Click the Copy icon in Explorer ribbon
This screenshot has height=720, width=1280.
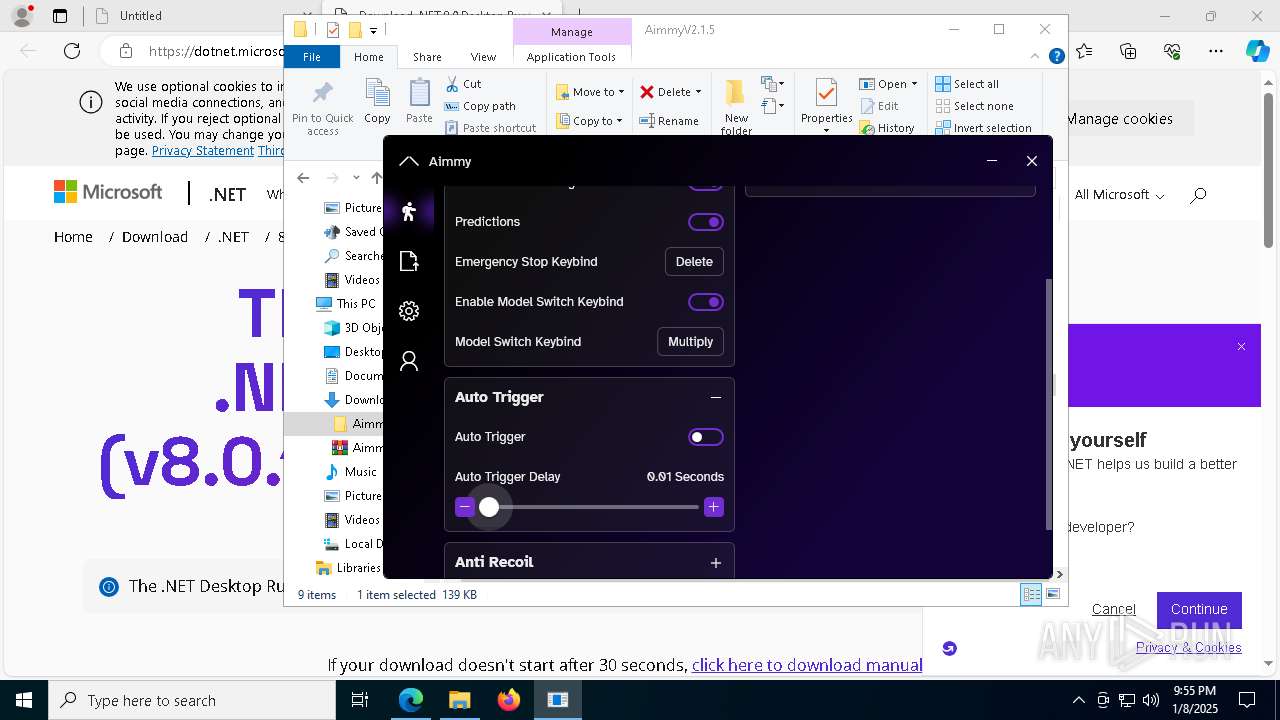coord(377,100)
